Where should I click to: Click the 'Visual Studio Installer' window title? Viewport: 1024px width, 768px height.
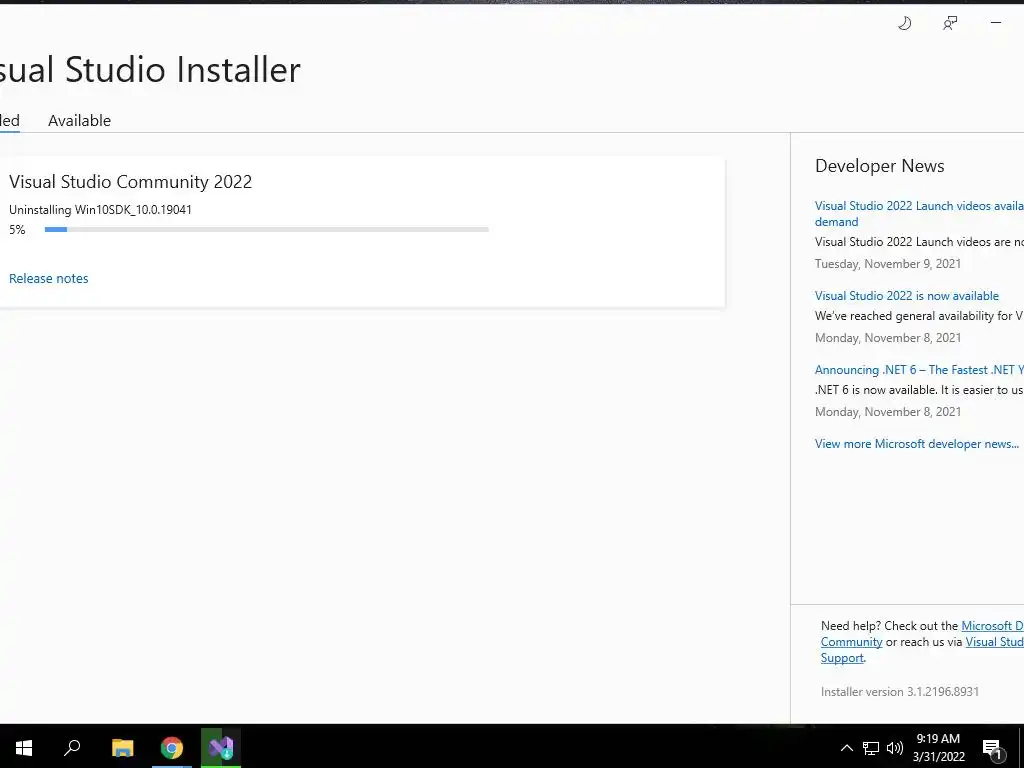pos(150,69)
